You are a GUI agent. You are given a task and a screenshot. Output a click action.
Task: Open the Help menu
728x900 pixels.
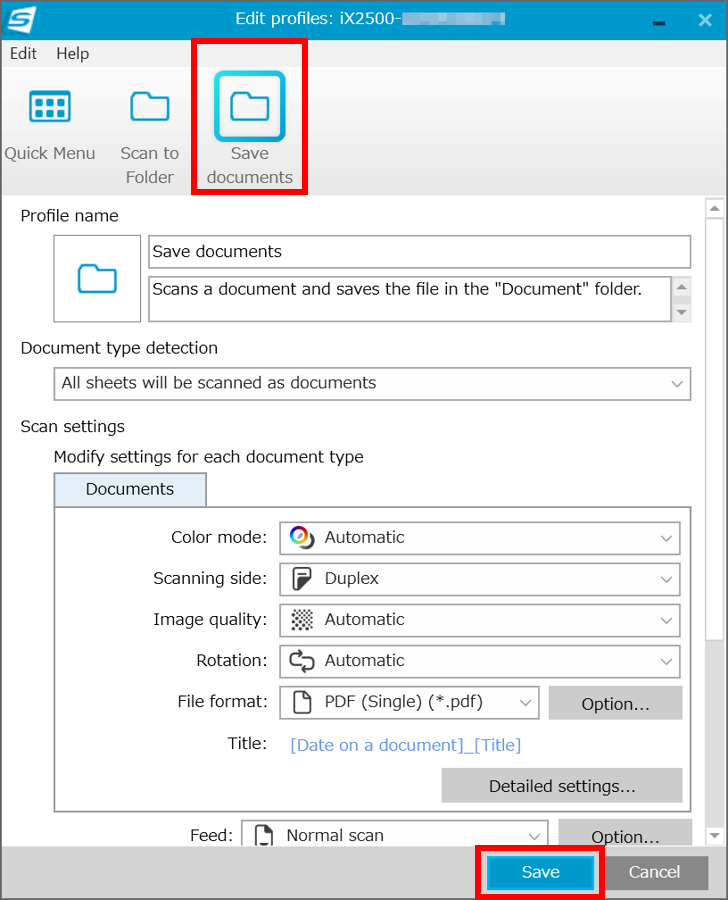coord(72,53)
